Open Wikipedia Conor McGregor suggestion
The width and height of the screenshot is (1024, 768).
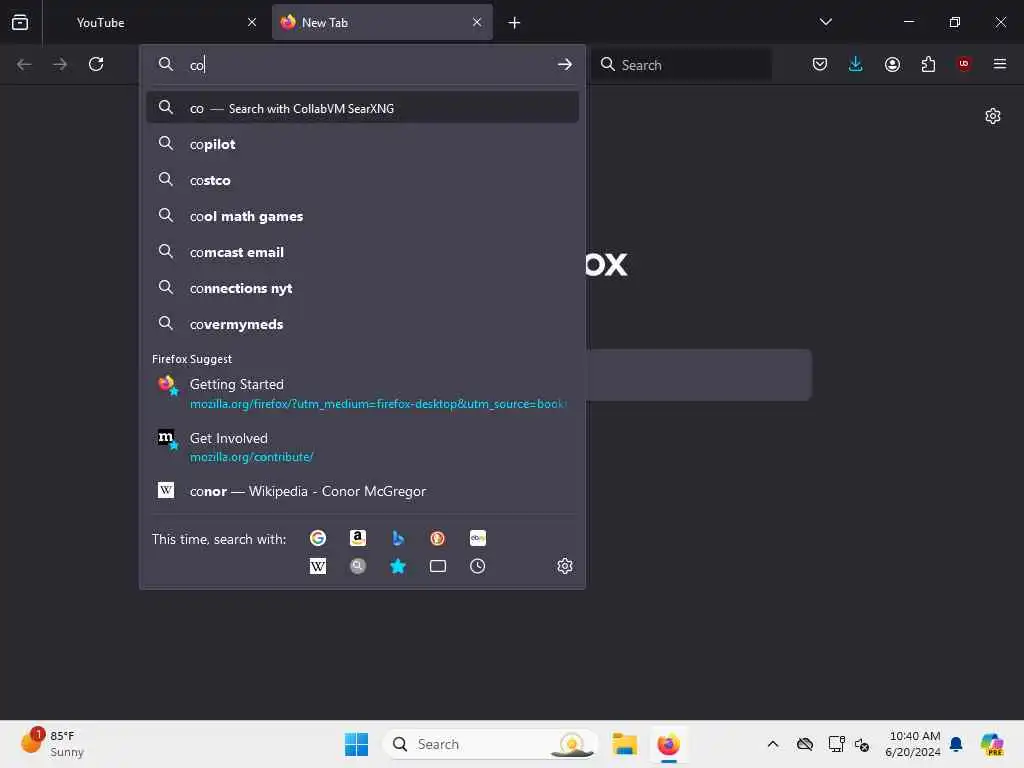click(363, 491)
